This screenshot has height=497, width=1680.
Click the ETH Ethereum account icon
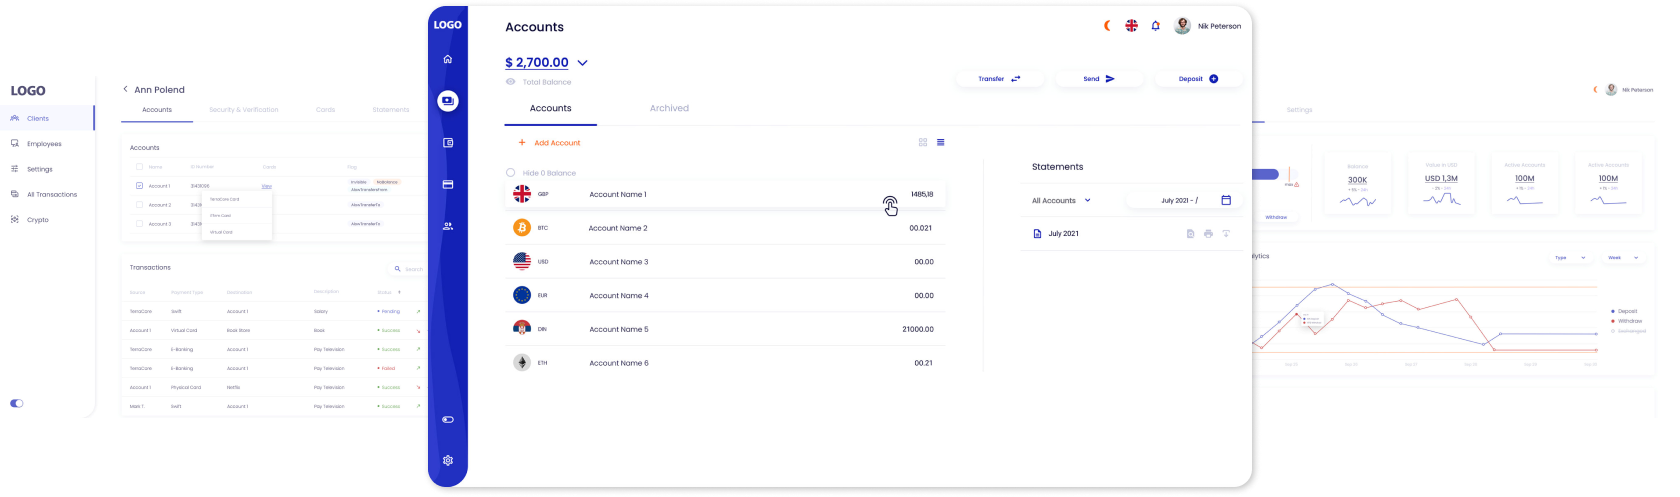(x=522, y=362)
